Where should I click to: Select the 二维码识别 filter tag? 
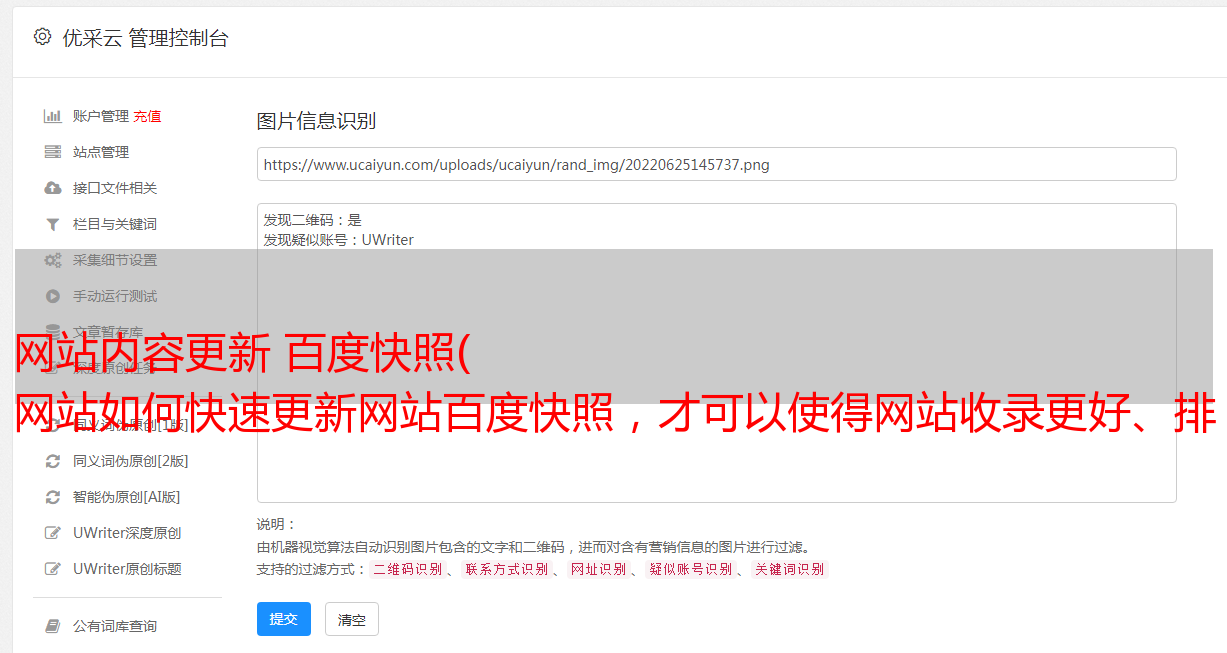408,569
